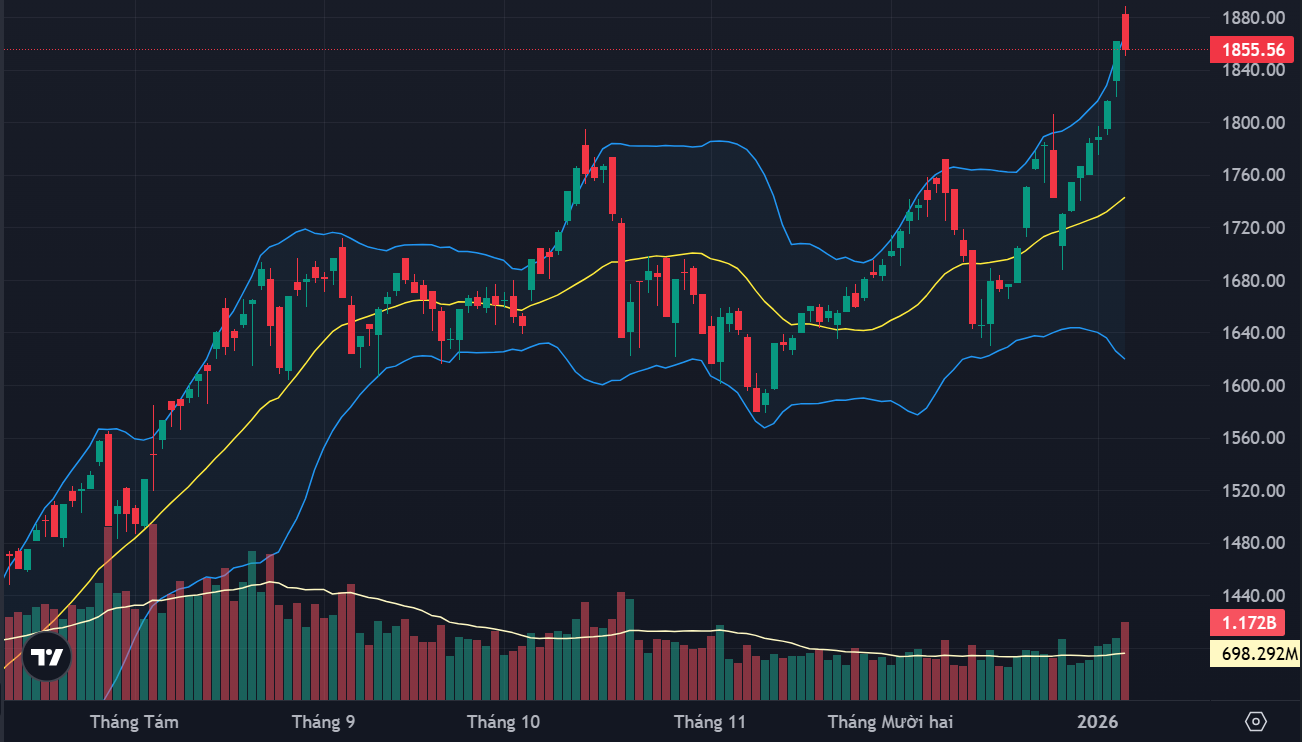Viewport: 1302px width, 742px height.
Task: Click the 1440.00 price scale label
Action: pyautogui.click(x=1252, y=596)
